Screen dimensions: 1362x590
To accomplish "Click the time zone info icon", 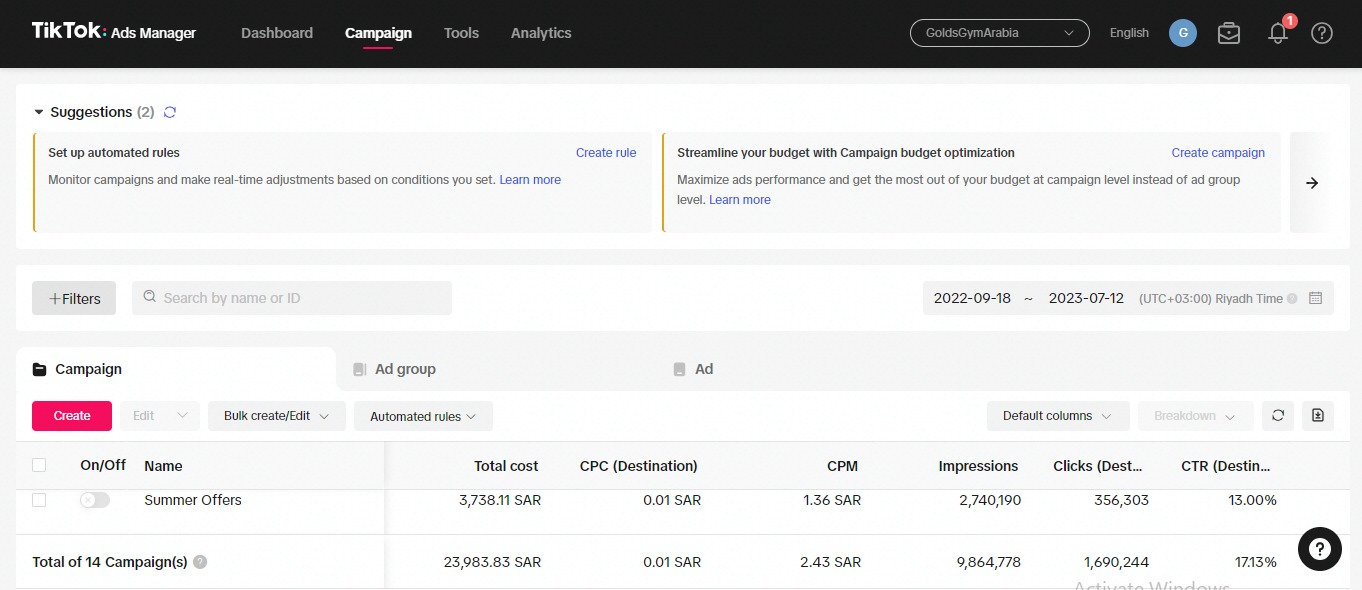I will click(1292, 299).
